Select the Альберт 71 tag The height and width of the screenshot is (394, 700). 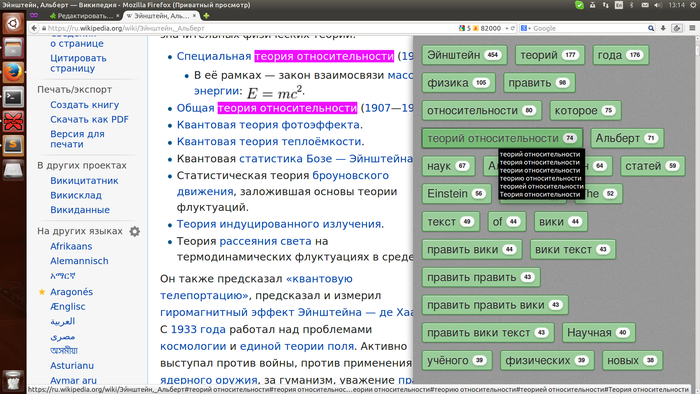pos(627,138)
